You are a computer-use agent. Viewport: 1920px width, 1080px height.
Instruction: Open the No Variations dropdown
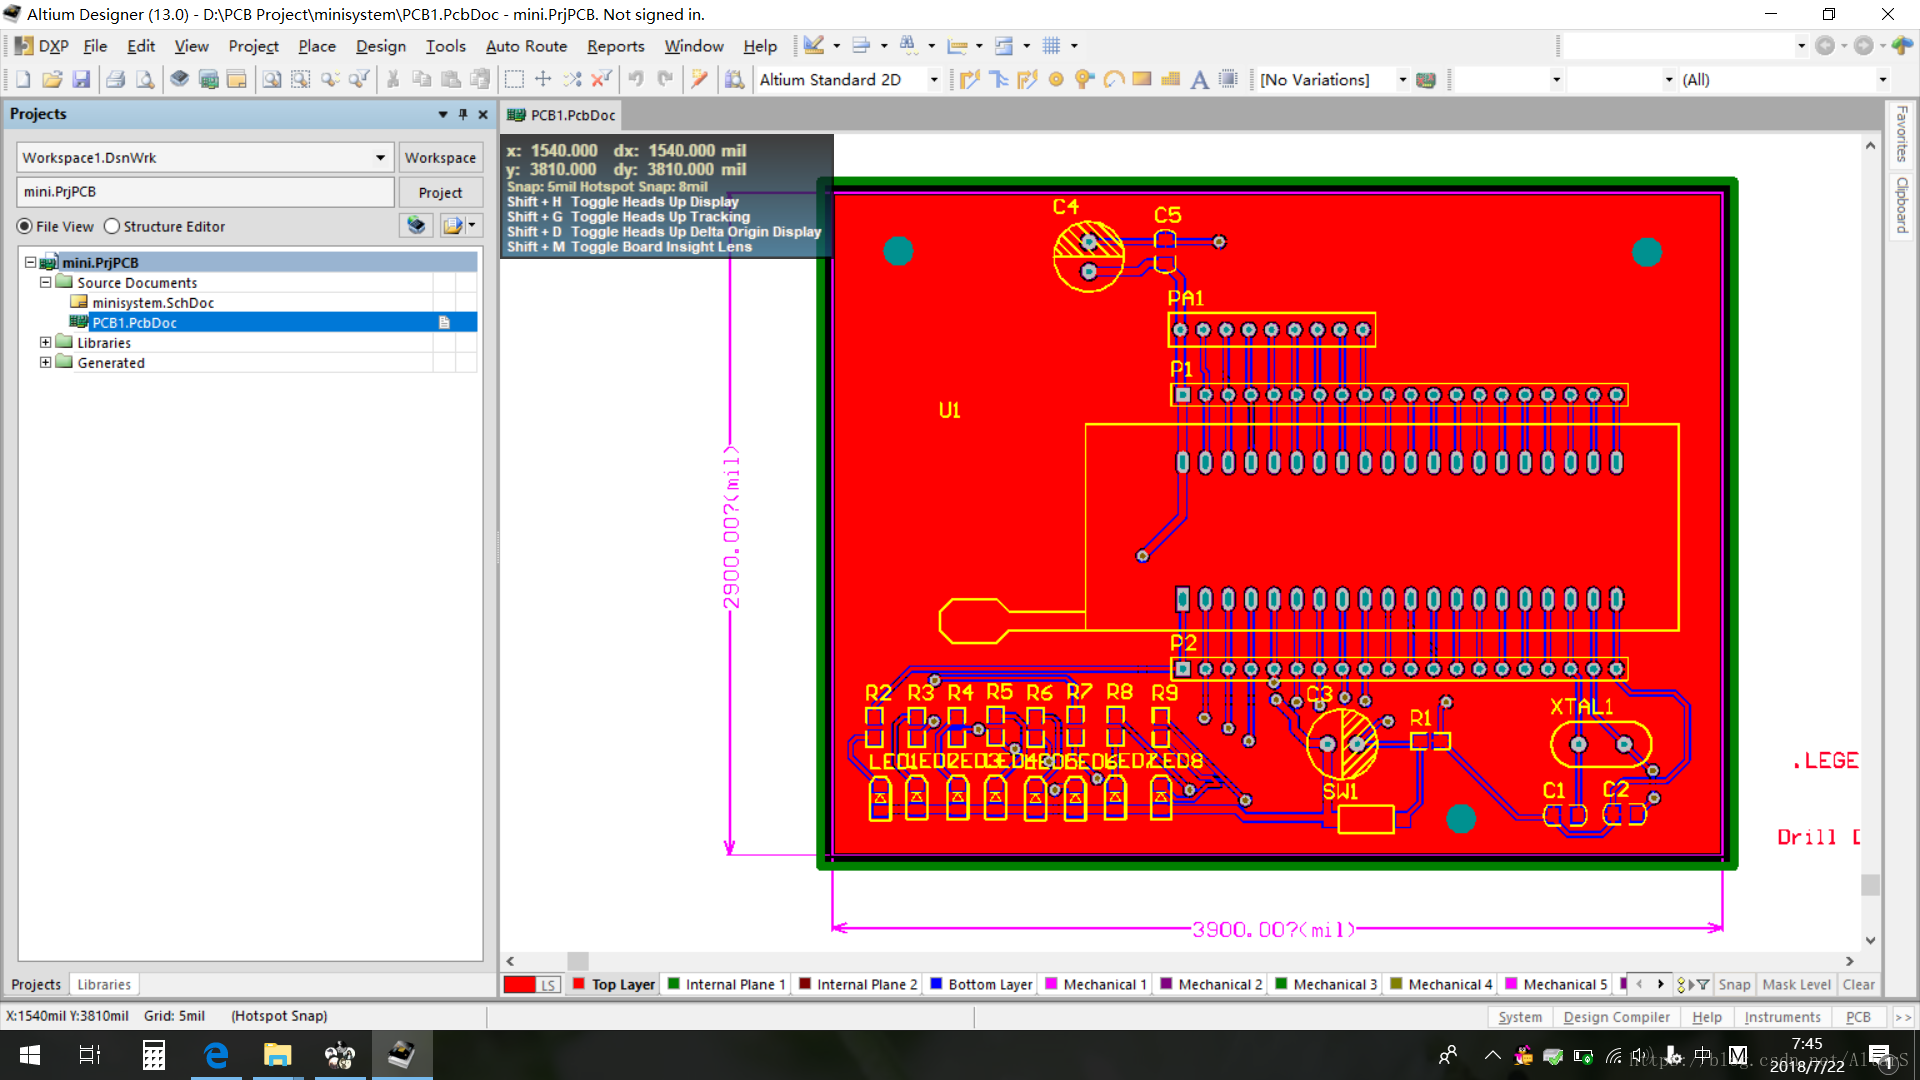(1402, 80)
